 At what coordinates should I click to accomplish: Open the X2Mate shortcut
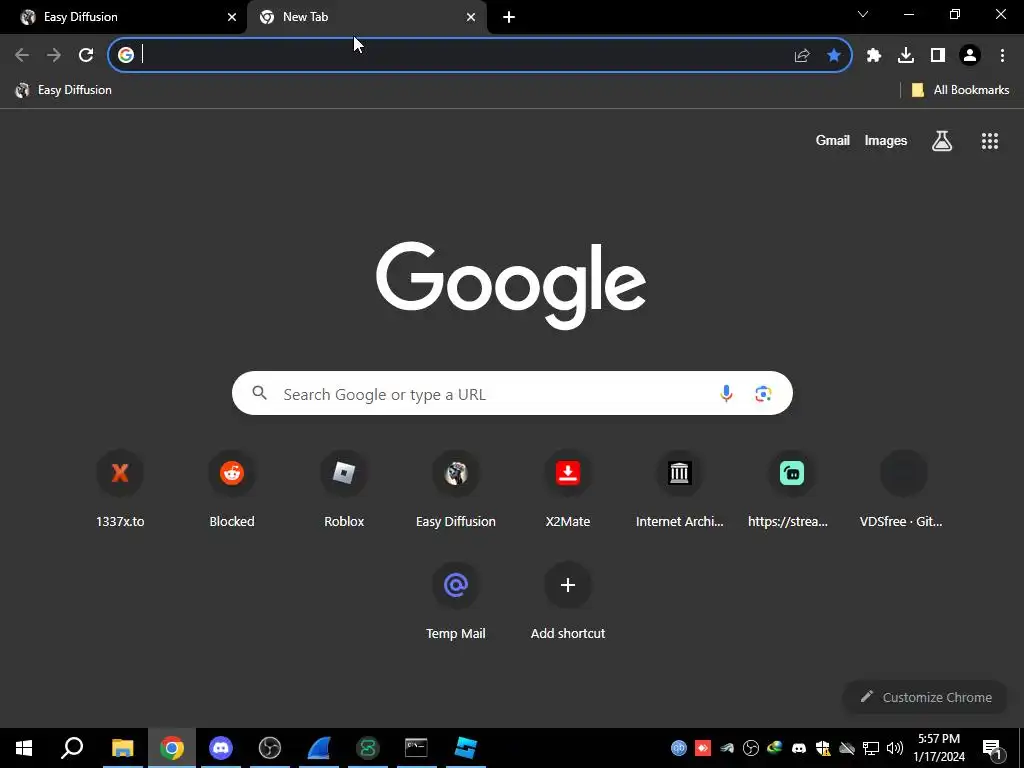(568, 489)
